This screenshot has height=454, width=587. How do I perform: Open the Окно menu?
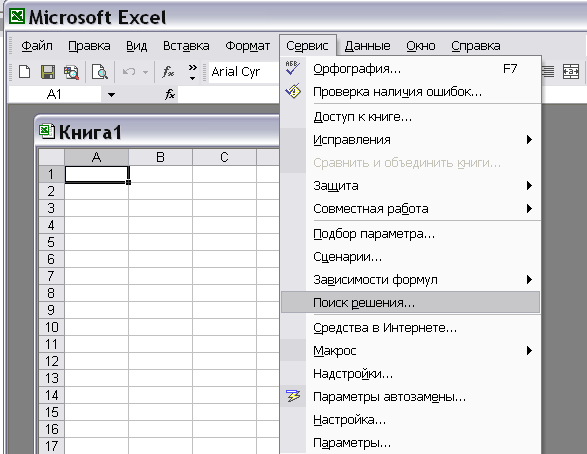point(421,46)
